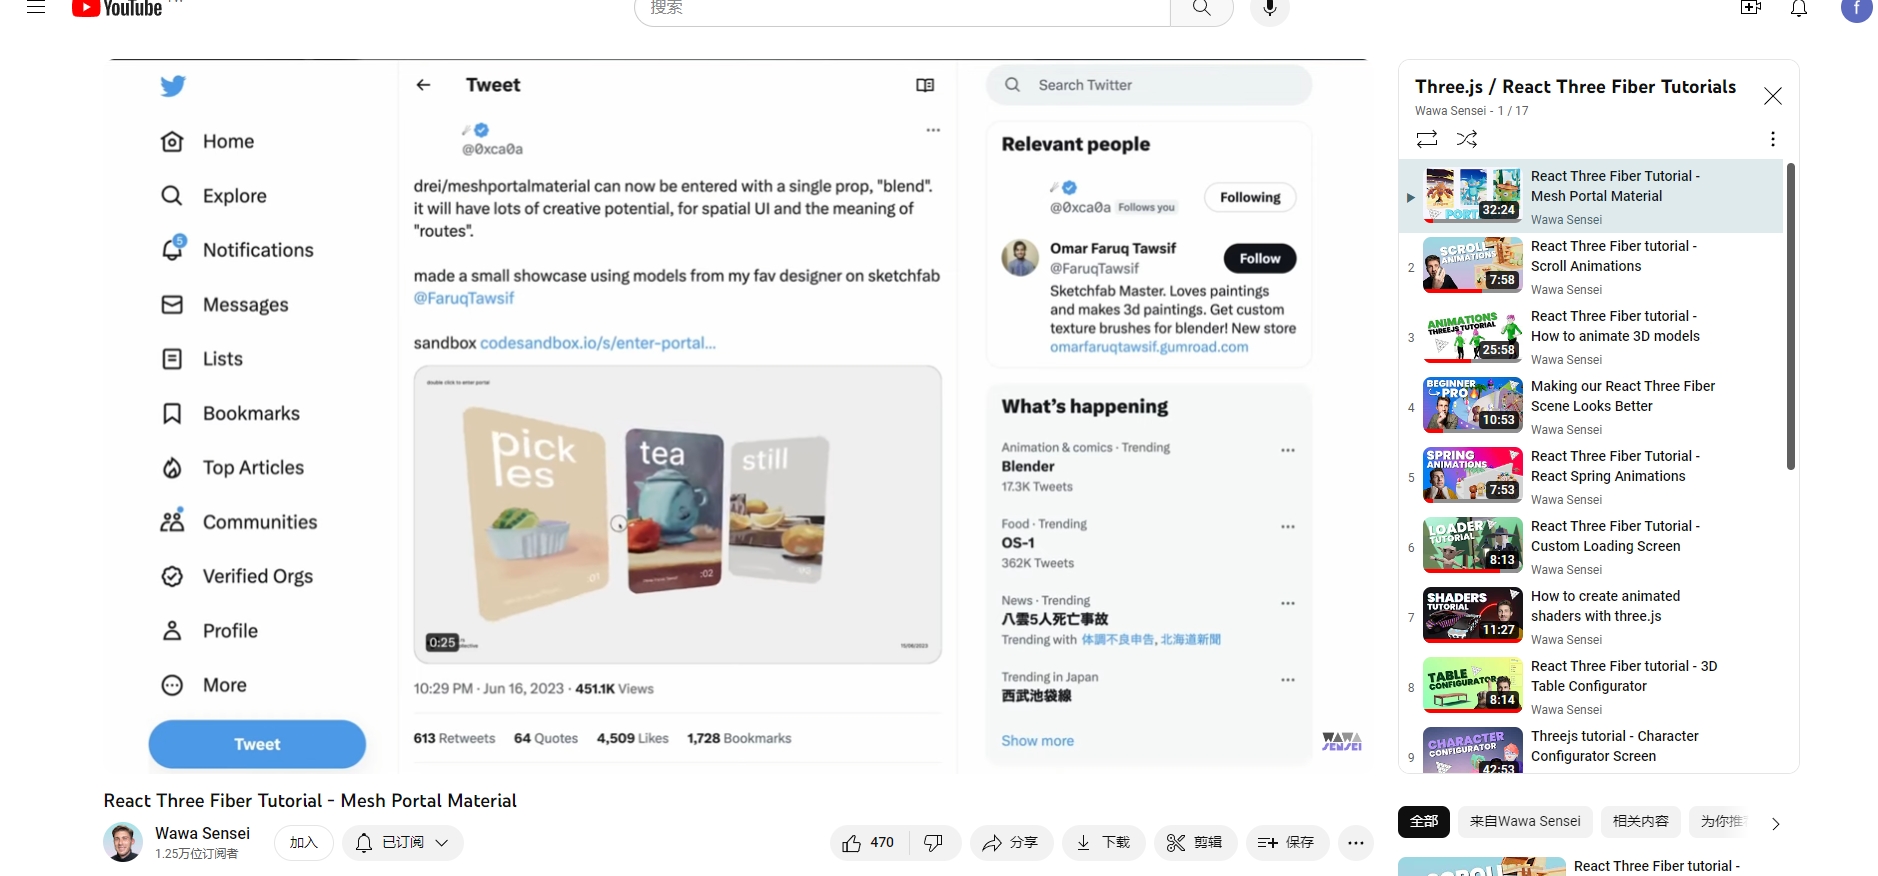Image resolution: width=1878 pixels, height=876 pixels.
Task: Click the voice search microphone icon
Action: click(x=1270, y=9)
